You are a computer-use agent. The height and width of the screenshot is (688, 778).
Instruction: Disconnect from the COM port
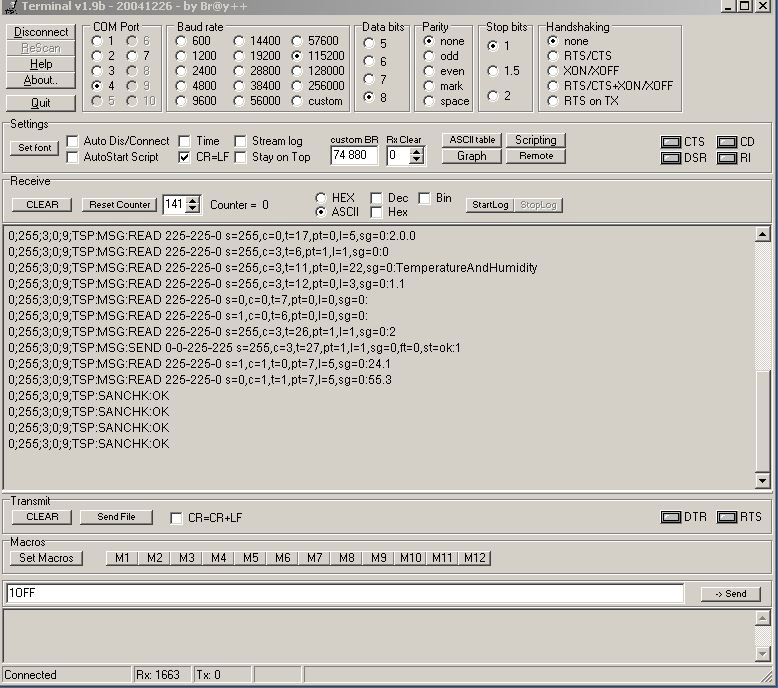(41, 32)
